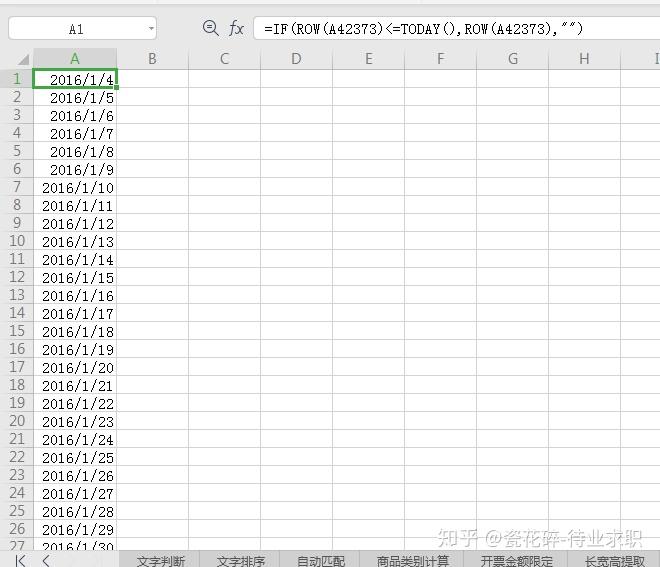Click cell containing 2016/1/17
Screen dimensions: 660x567
click(x=75, y=313)
